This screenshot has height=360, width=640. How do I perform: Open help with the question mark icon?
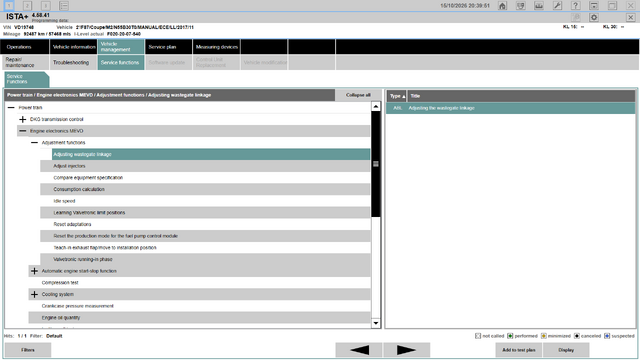click(x=576, y=6)
